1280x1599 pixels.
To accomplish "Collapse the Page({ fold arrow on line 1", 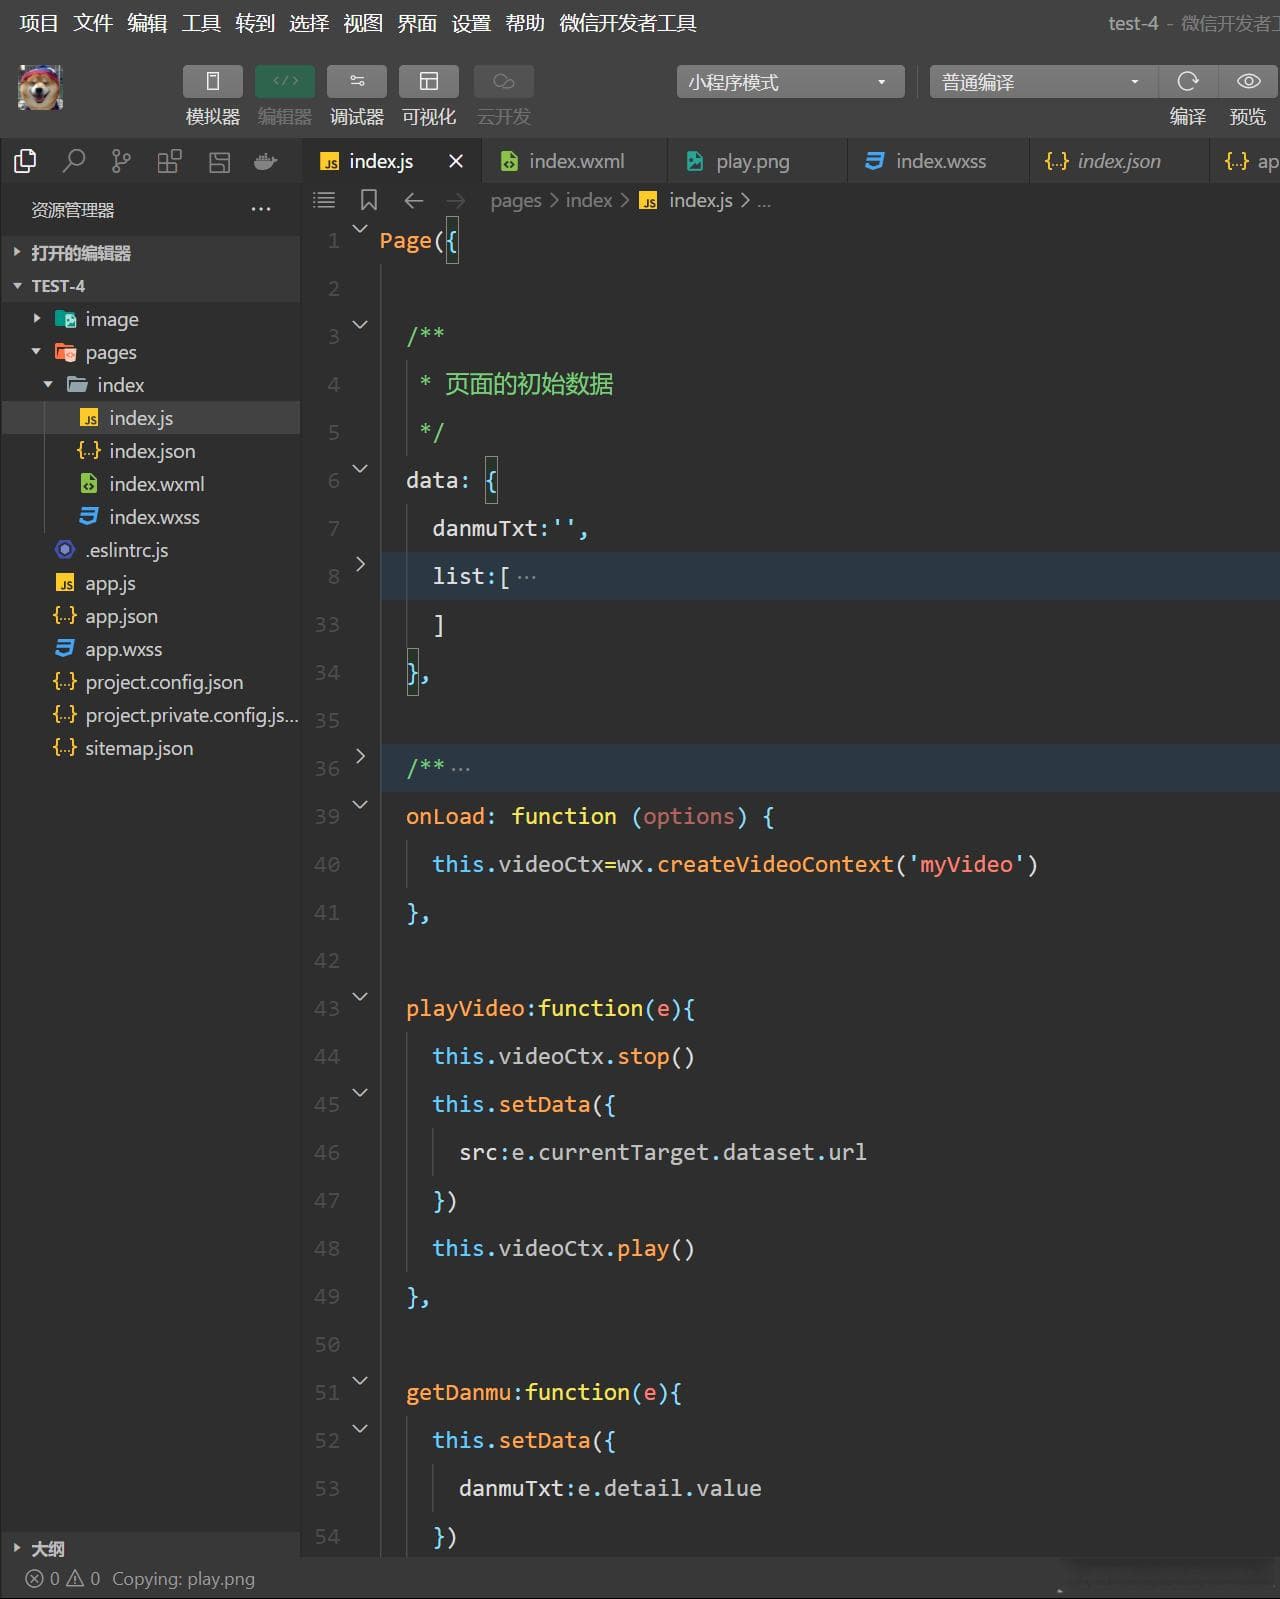I will (360, 229).
